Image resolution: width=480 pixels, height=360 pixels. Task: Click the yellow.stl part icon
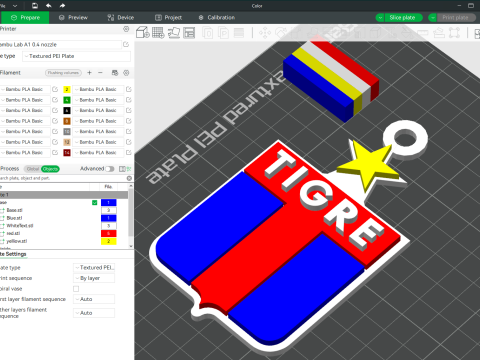tap(3, 241)
